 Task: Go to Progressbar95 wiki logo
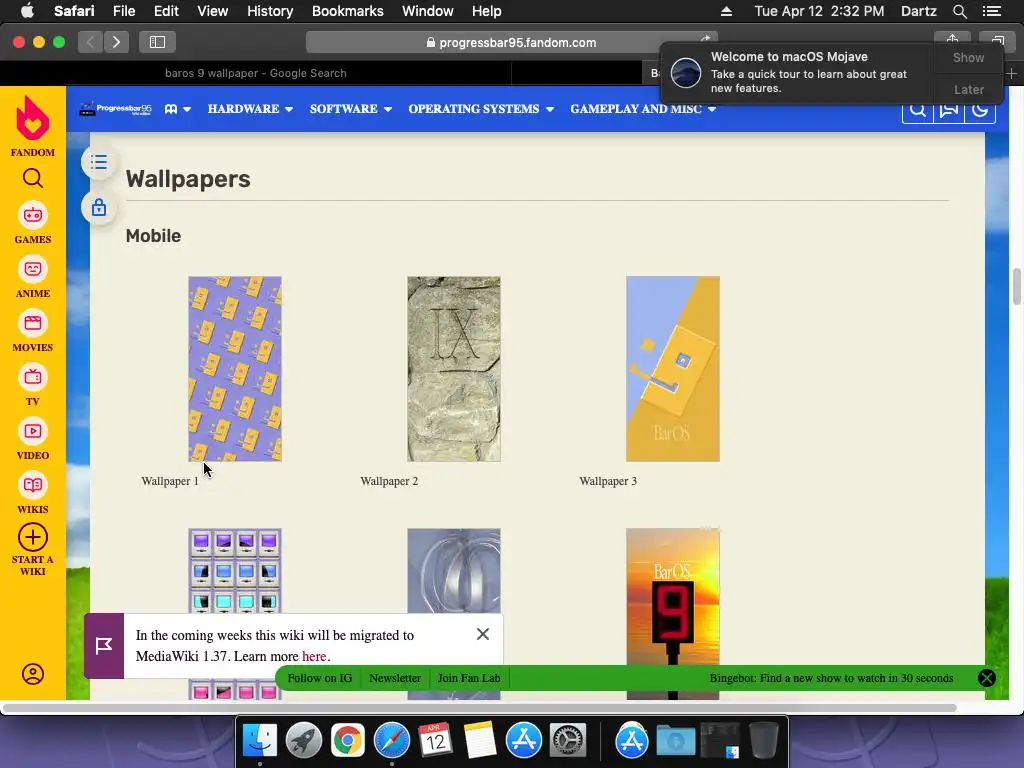(x=116, y=109)
